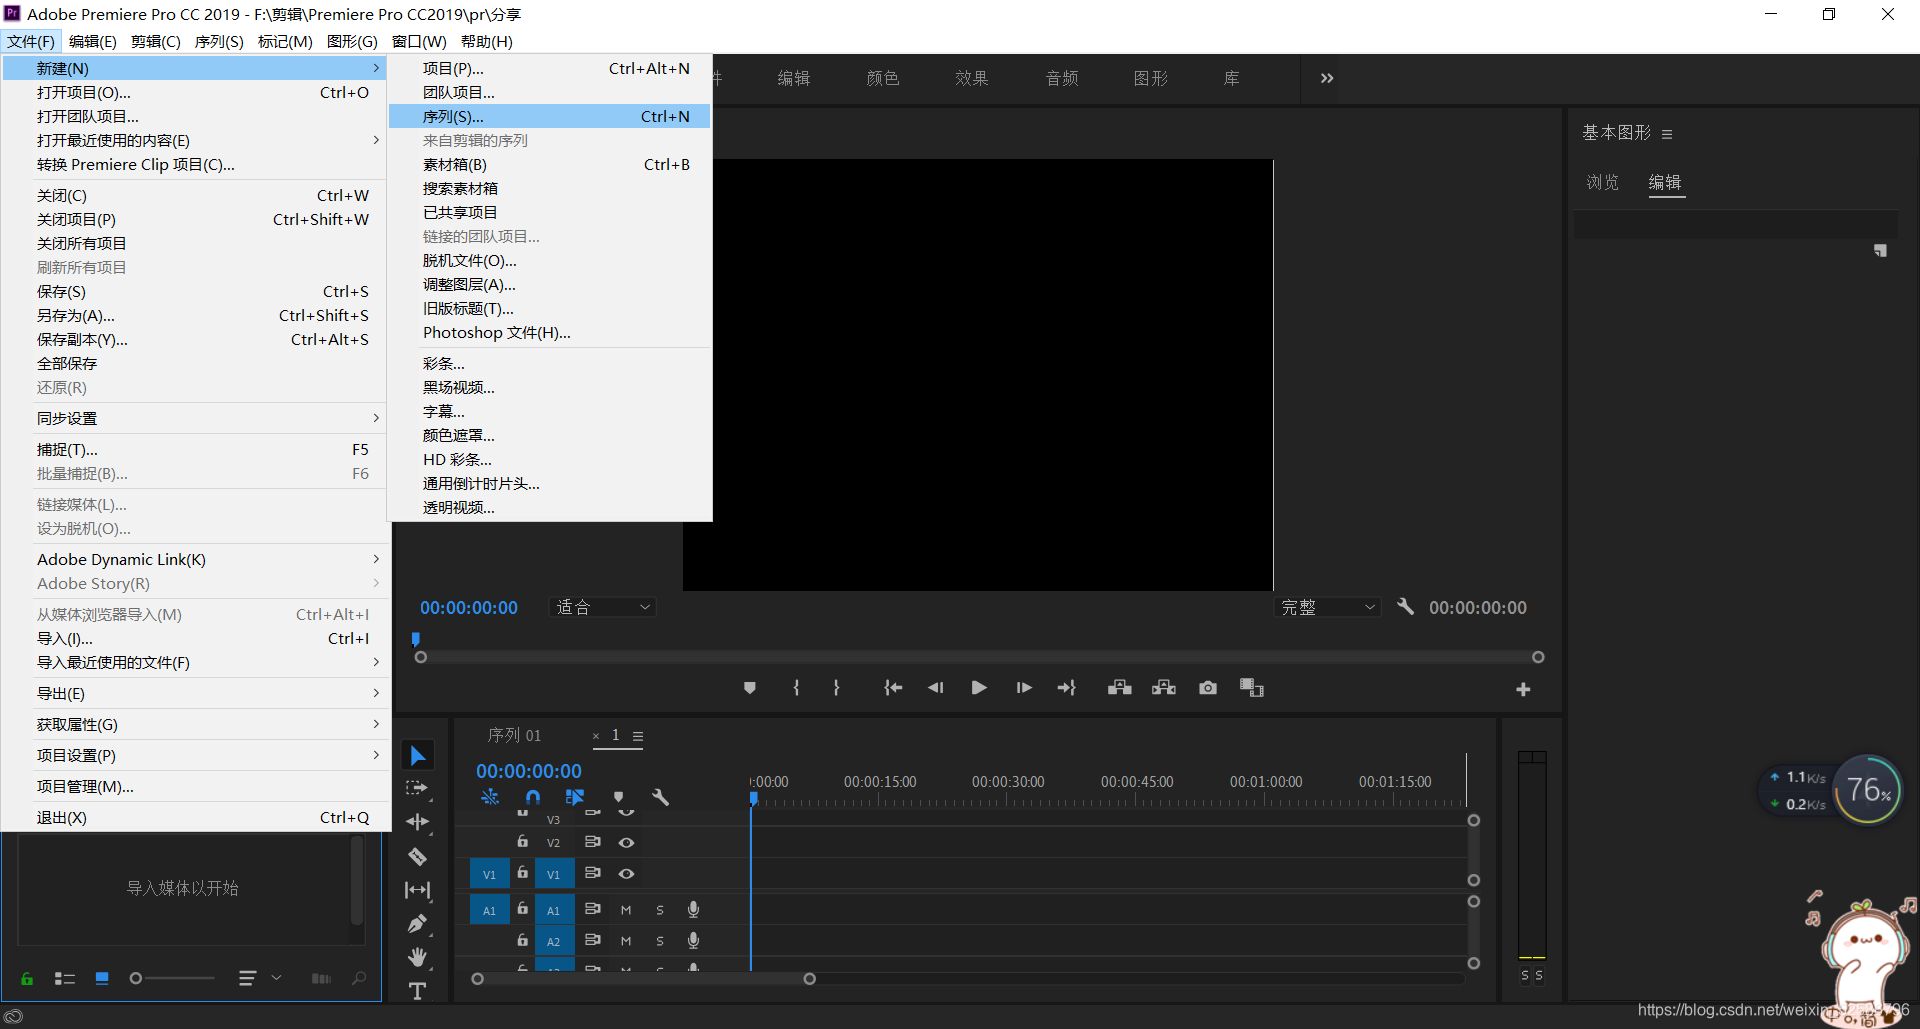
Task: Solo audio track A1
Action: click(660, 910)
